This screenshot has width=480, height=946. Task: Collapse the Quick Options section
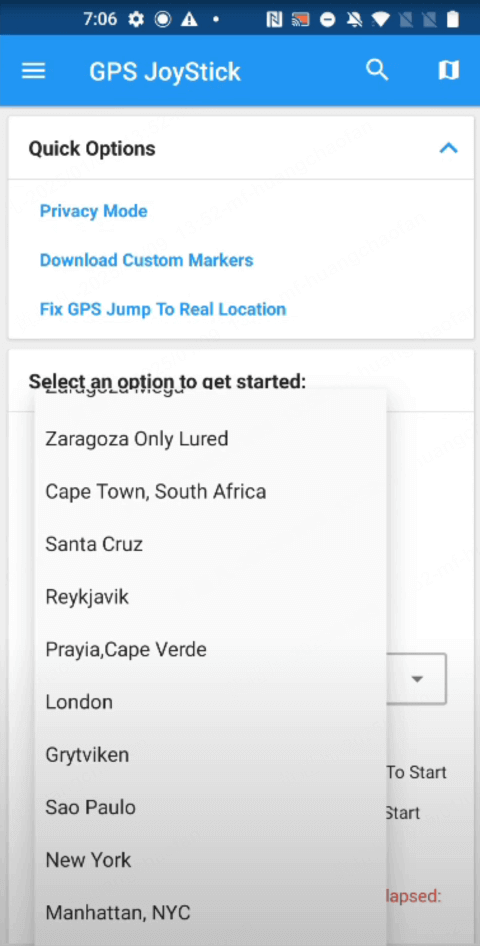pos(448,148)
